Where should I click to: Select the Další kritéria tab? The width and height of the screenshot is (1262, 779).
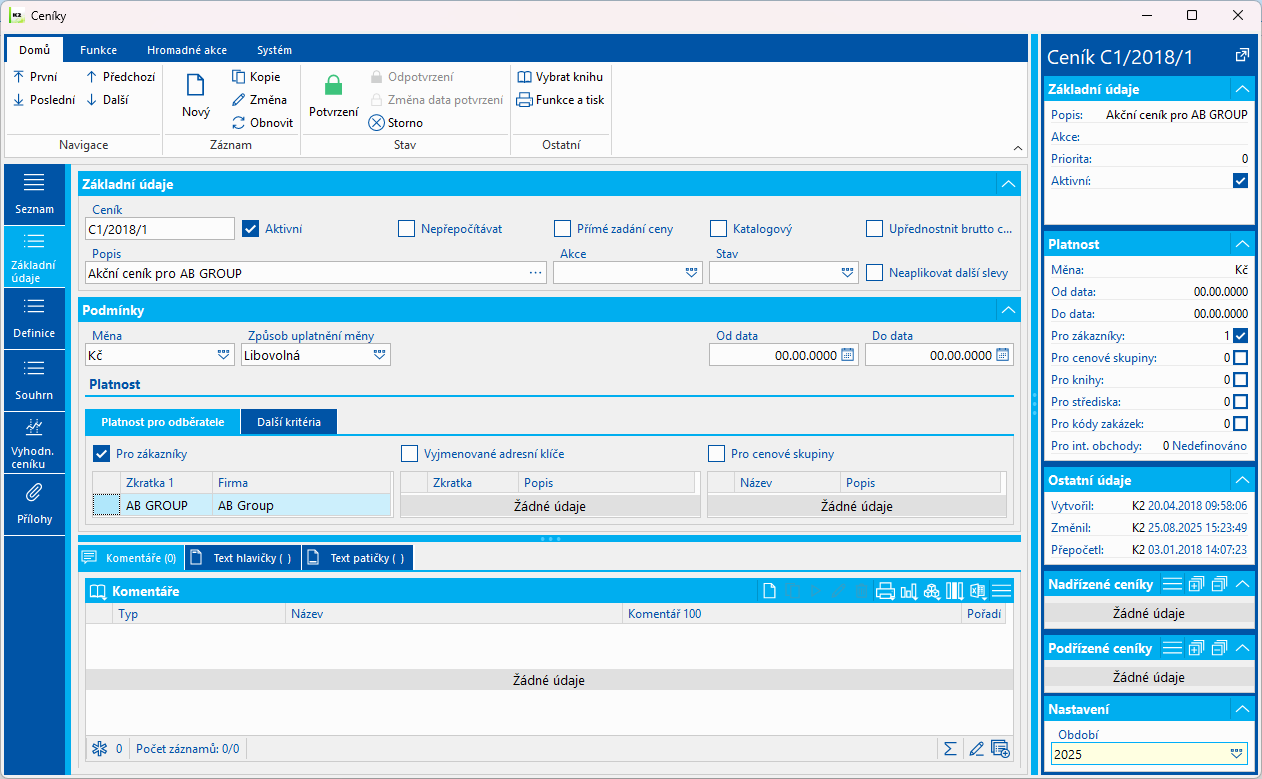coord(289,422)
